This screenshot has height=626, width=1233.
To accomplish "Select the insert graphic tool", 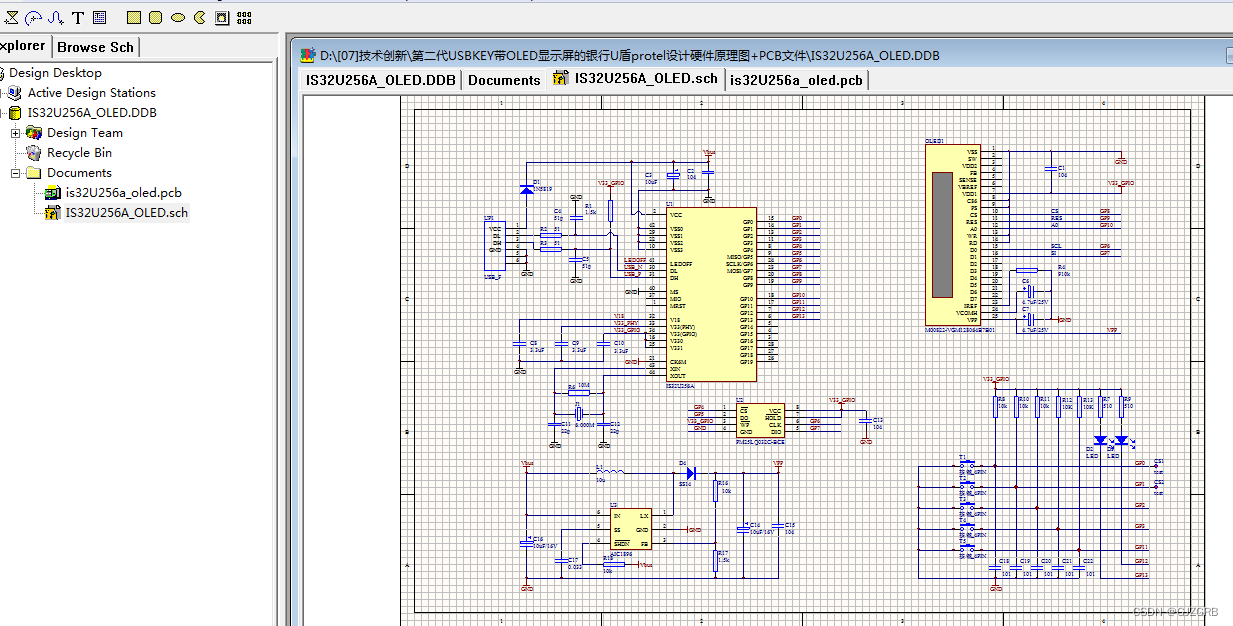I will [x=222, y=17].
